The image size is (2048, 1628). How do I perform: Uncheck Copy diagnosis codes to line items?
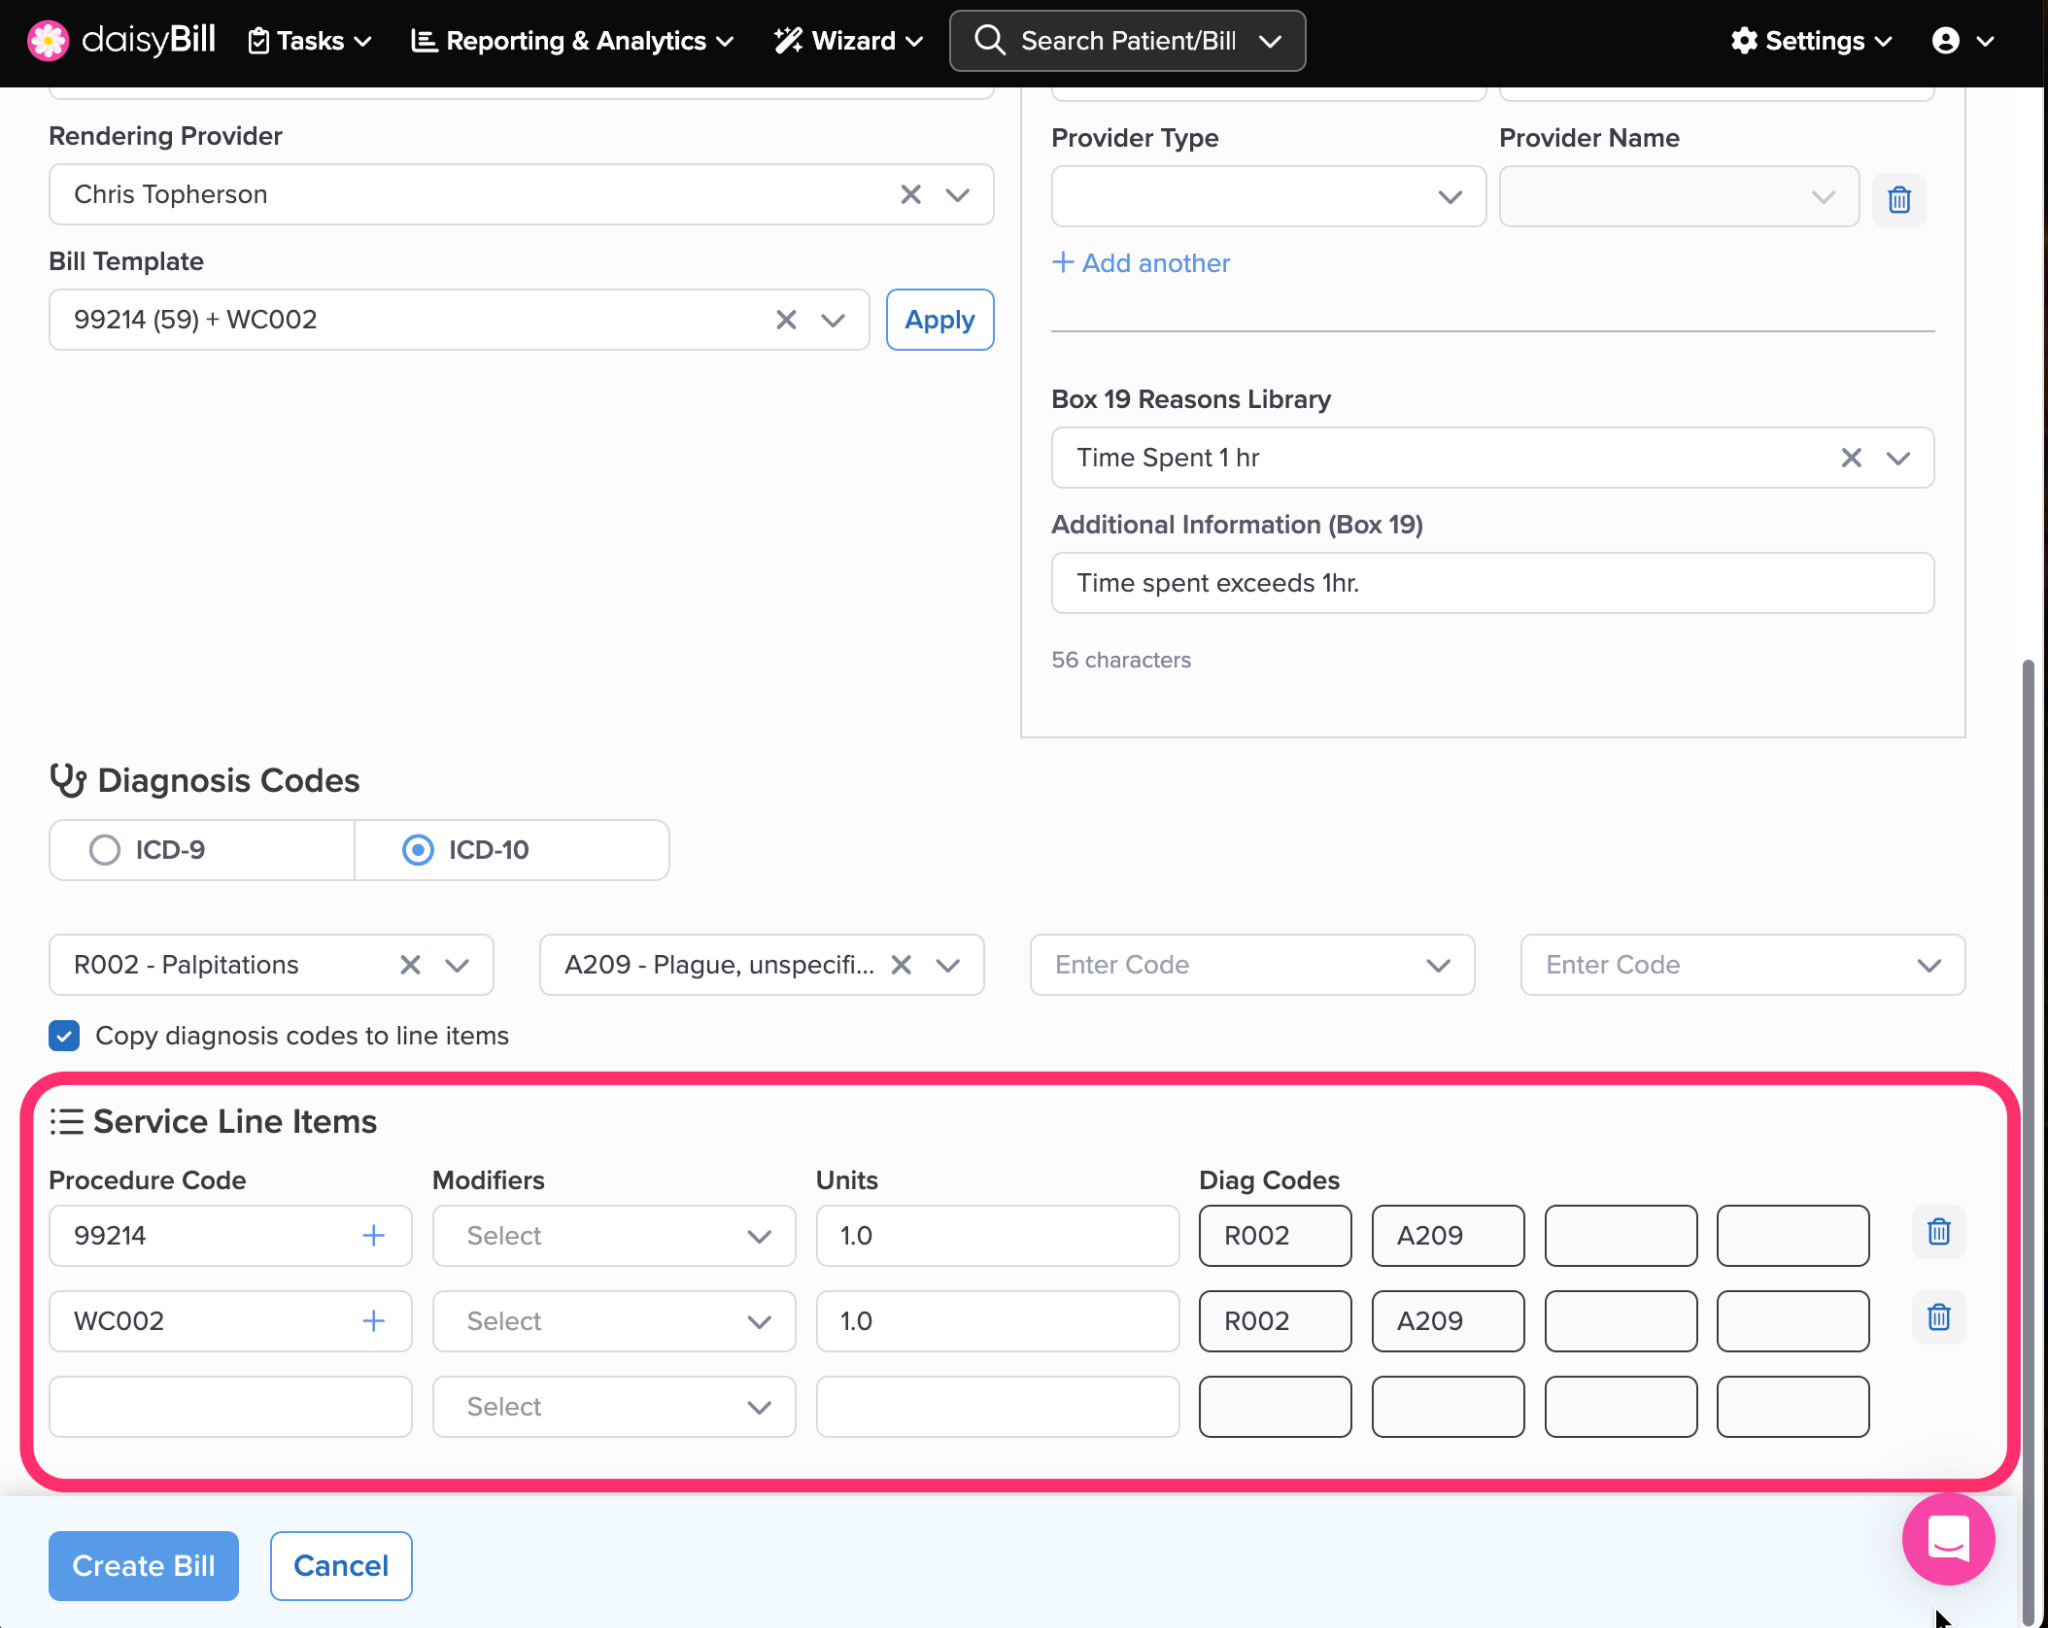[64, 1036]
